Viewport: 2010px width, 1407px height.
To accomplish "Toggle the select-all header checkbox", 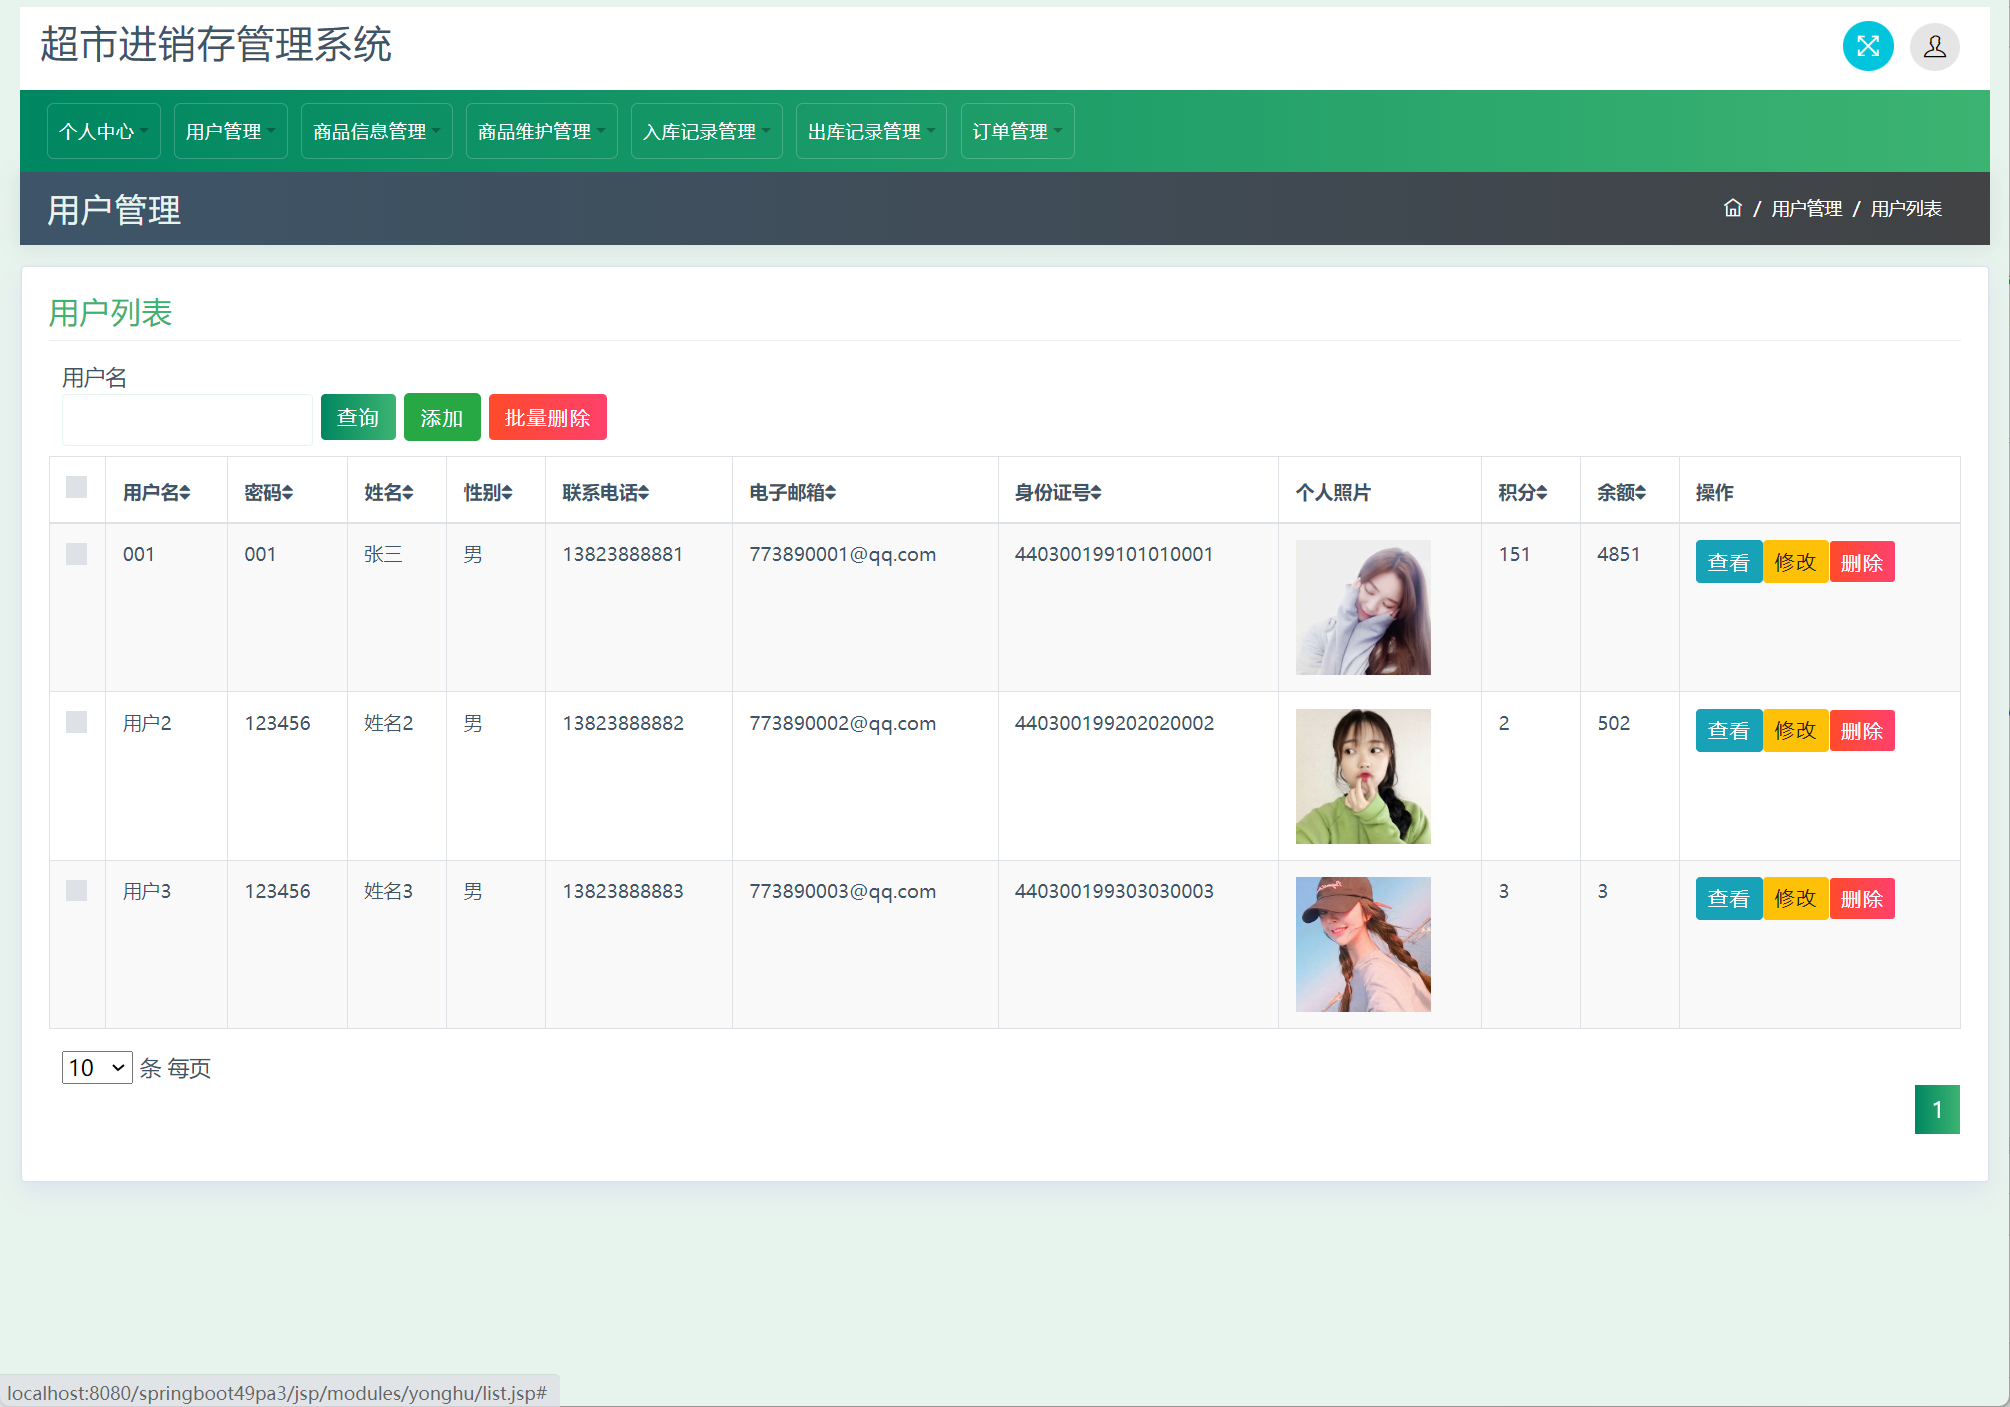I will [77, 487].
